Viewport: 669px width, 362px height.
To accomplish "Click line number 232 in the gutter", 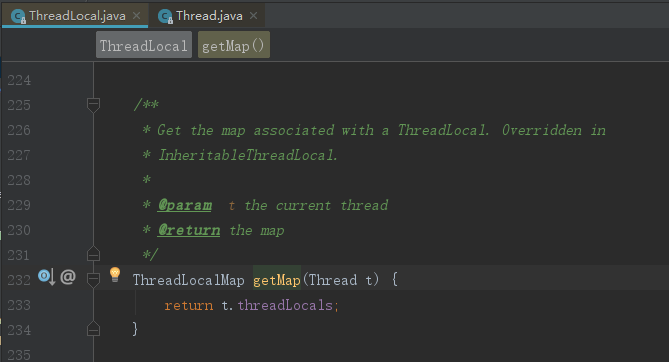I will click(19, 280).
